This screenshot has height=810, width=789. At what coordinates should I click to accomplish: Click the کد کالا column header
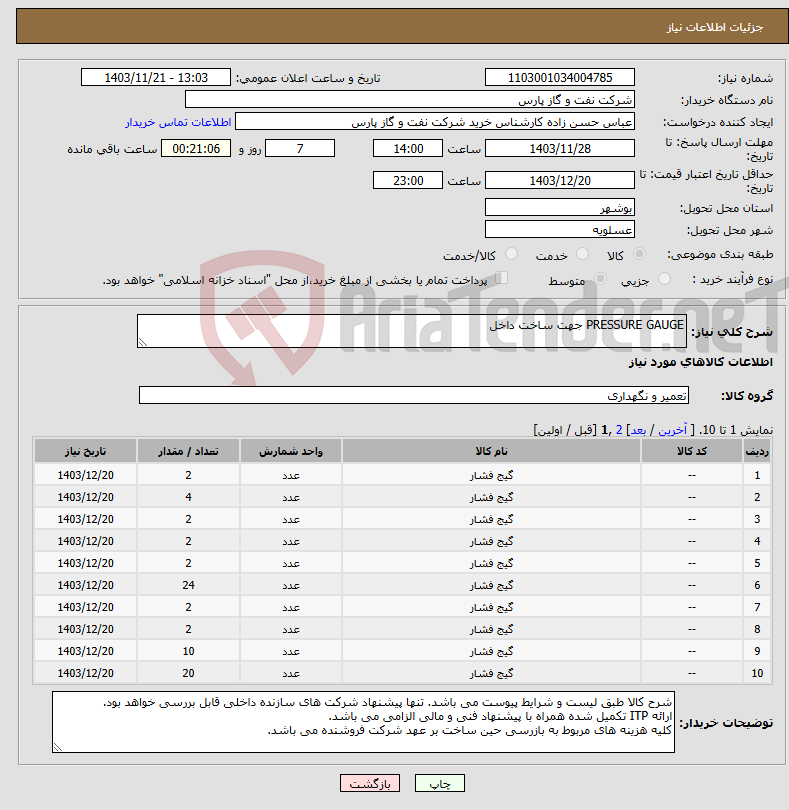(x=692, y=451)
